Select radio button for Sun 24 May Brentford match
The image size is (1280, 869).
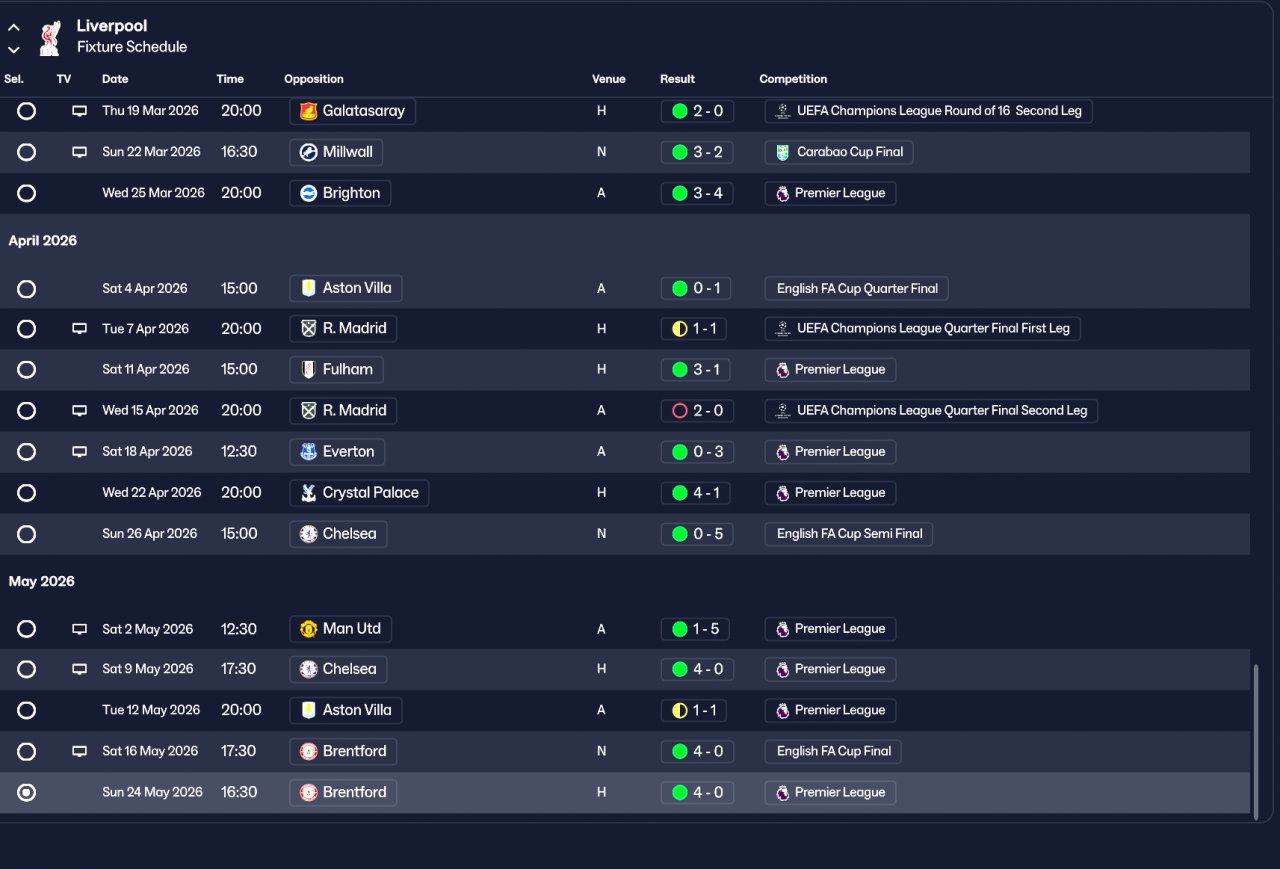[x=27, y=792]
